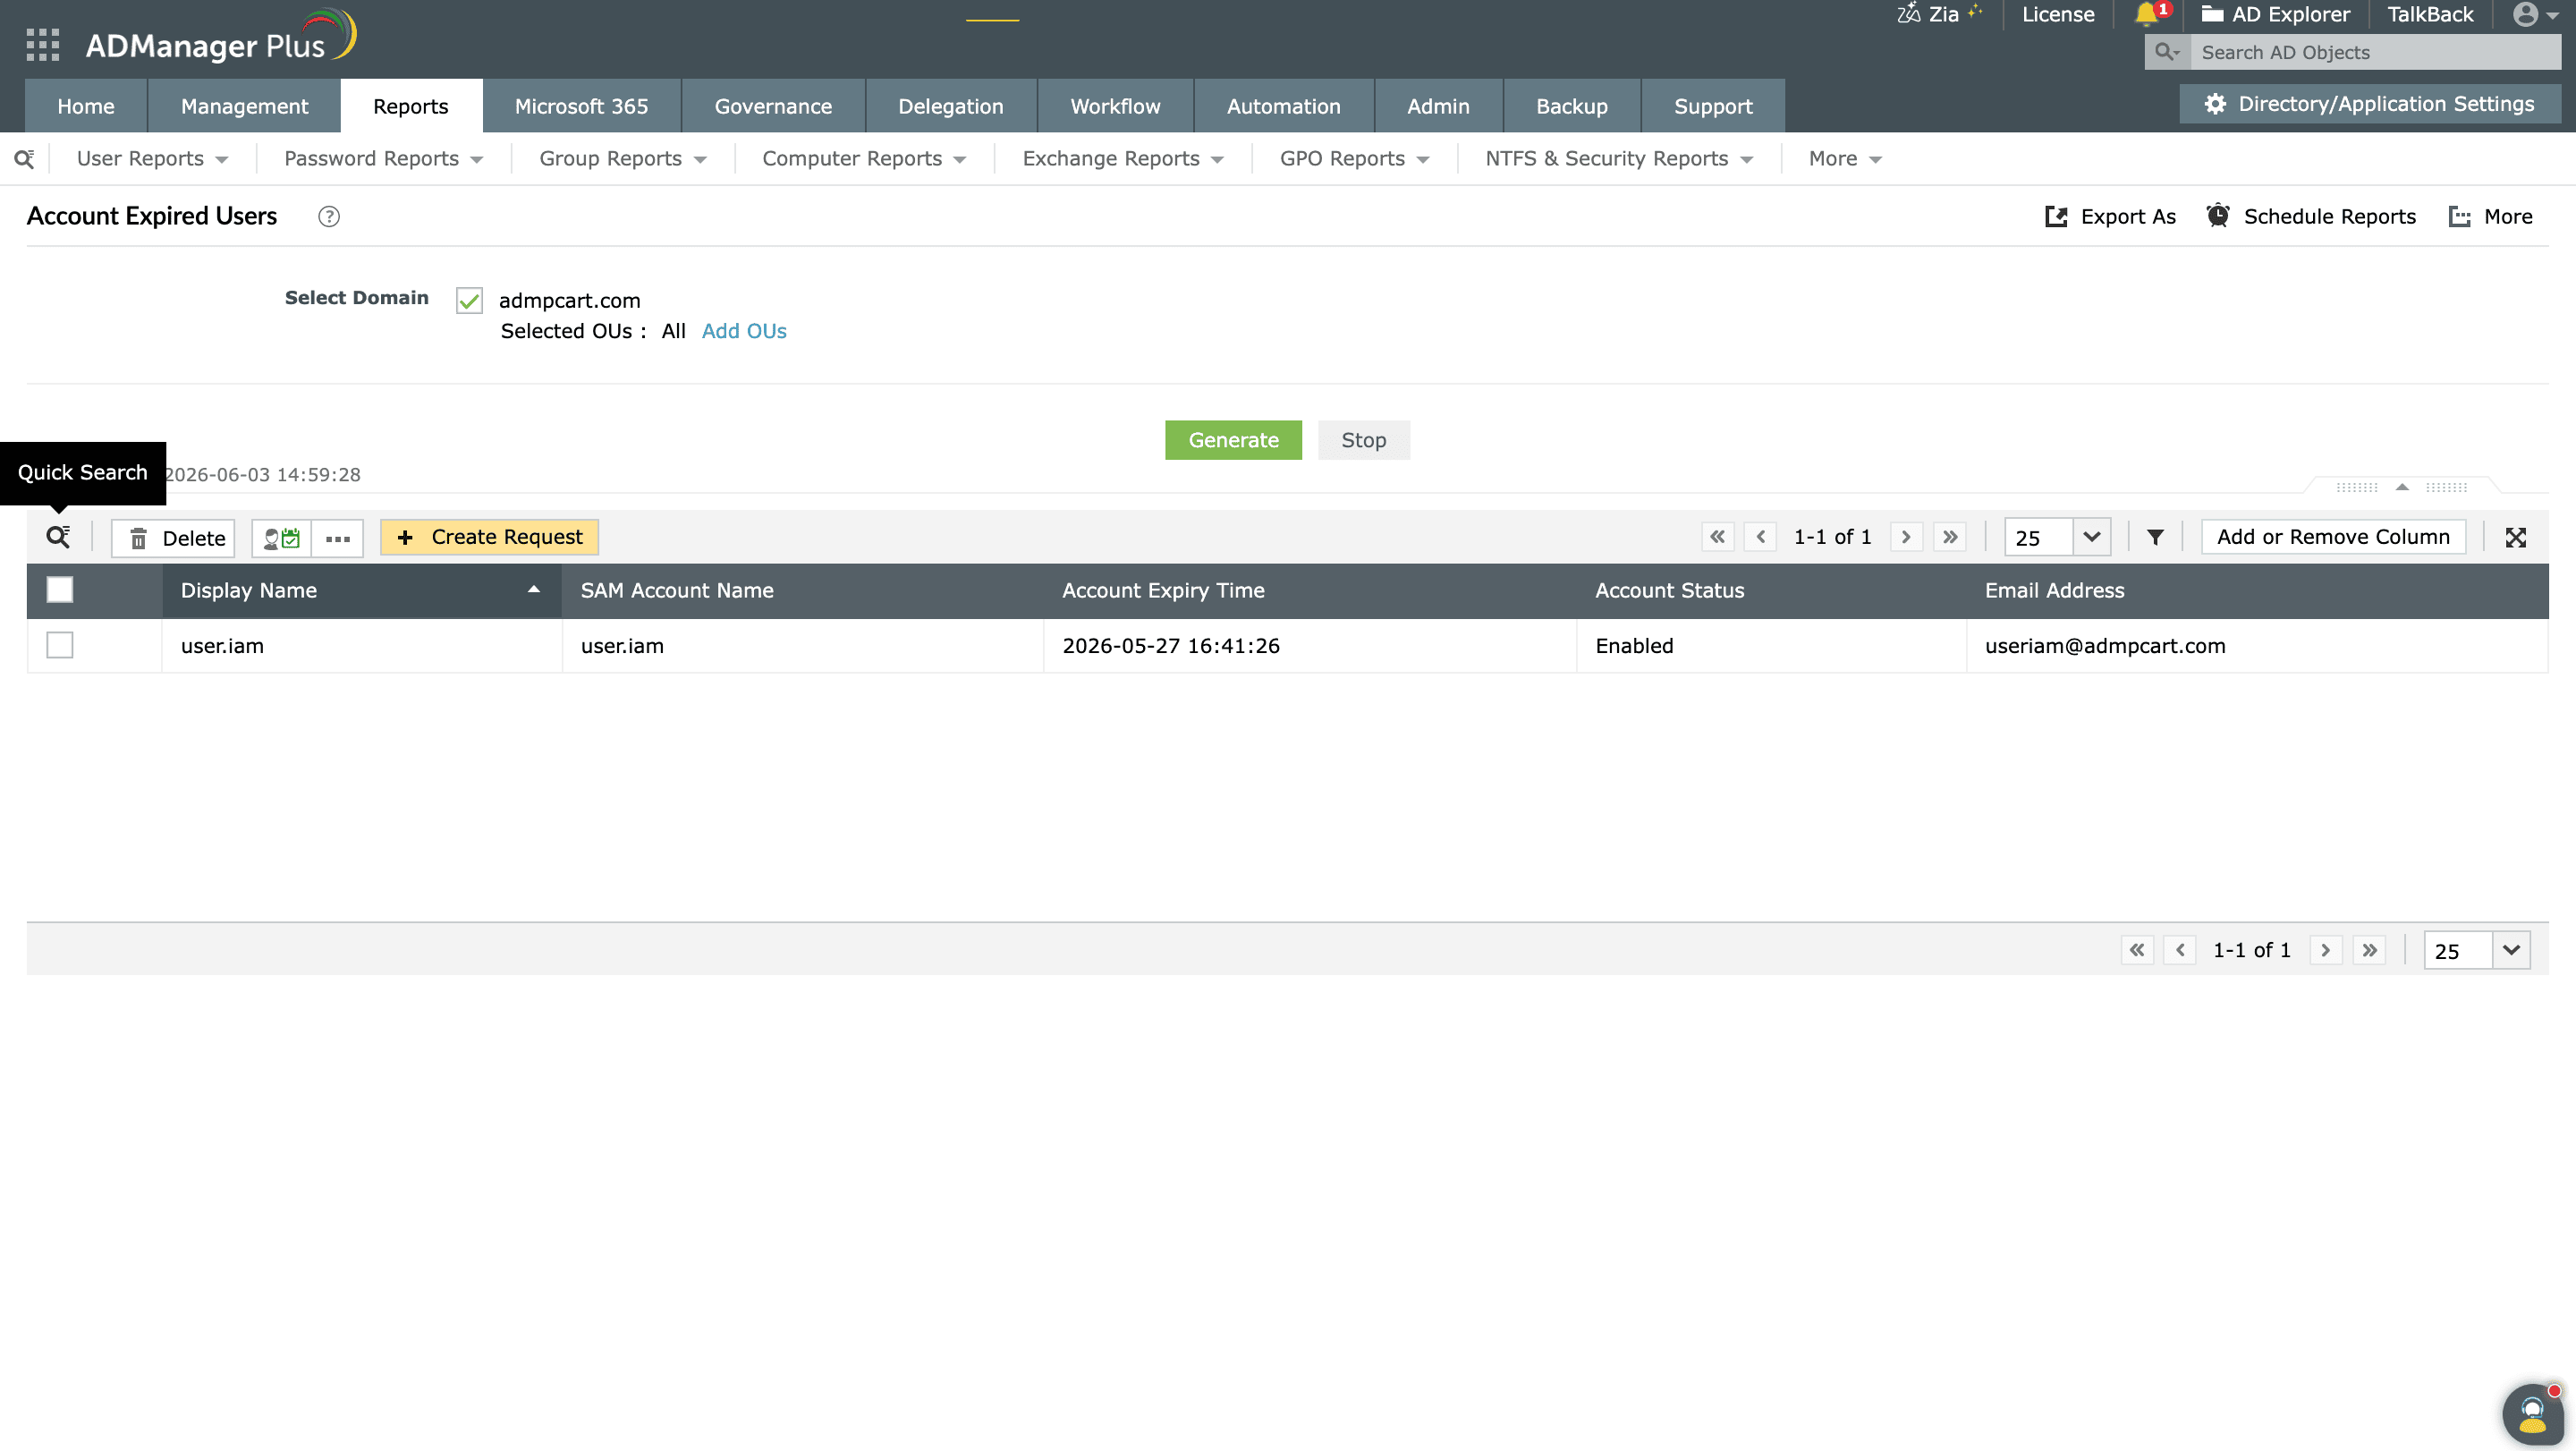Toggle the admpcart.com domain checkbox

click(469, 300)
